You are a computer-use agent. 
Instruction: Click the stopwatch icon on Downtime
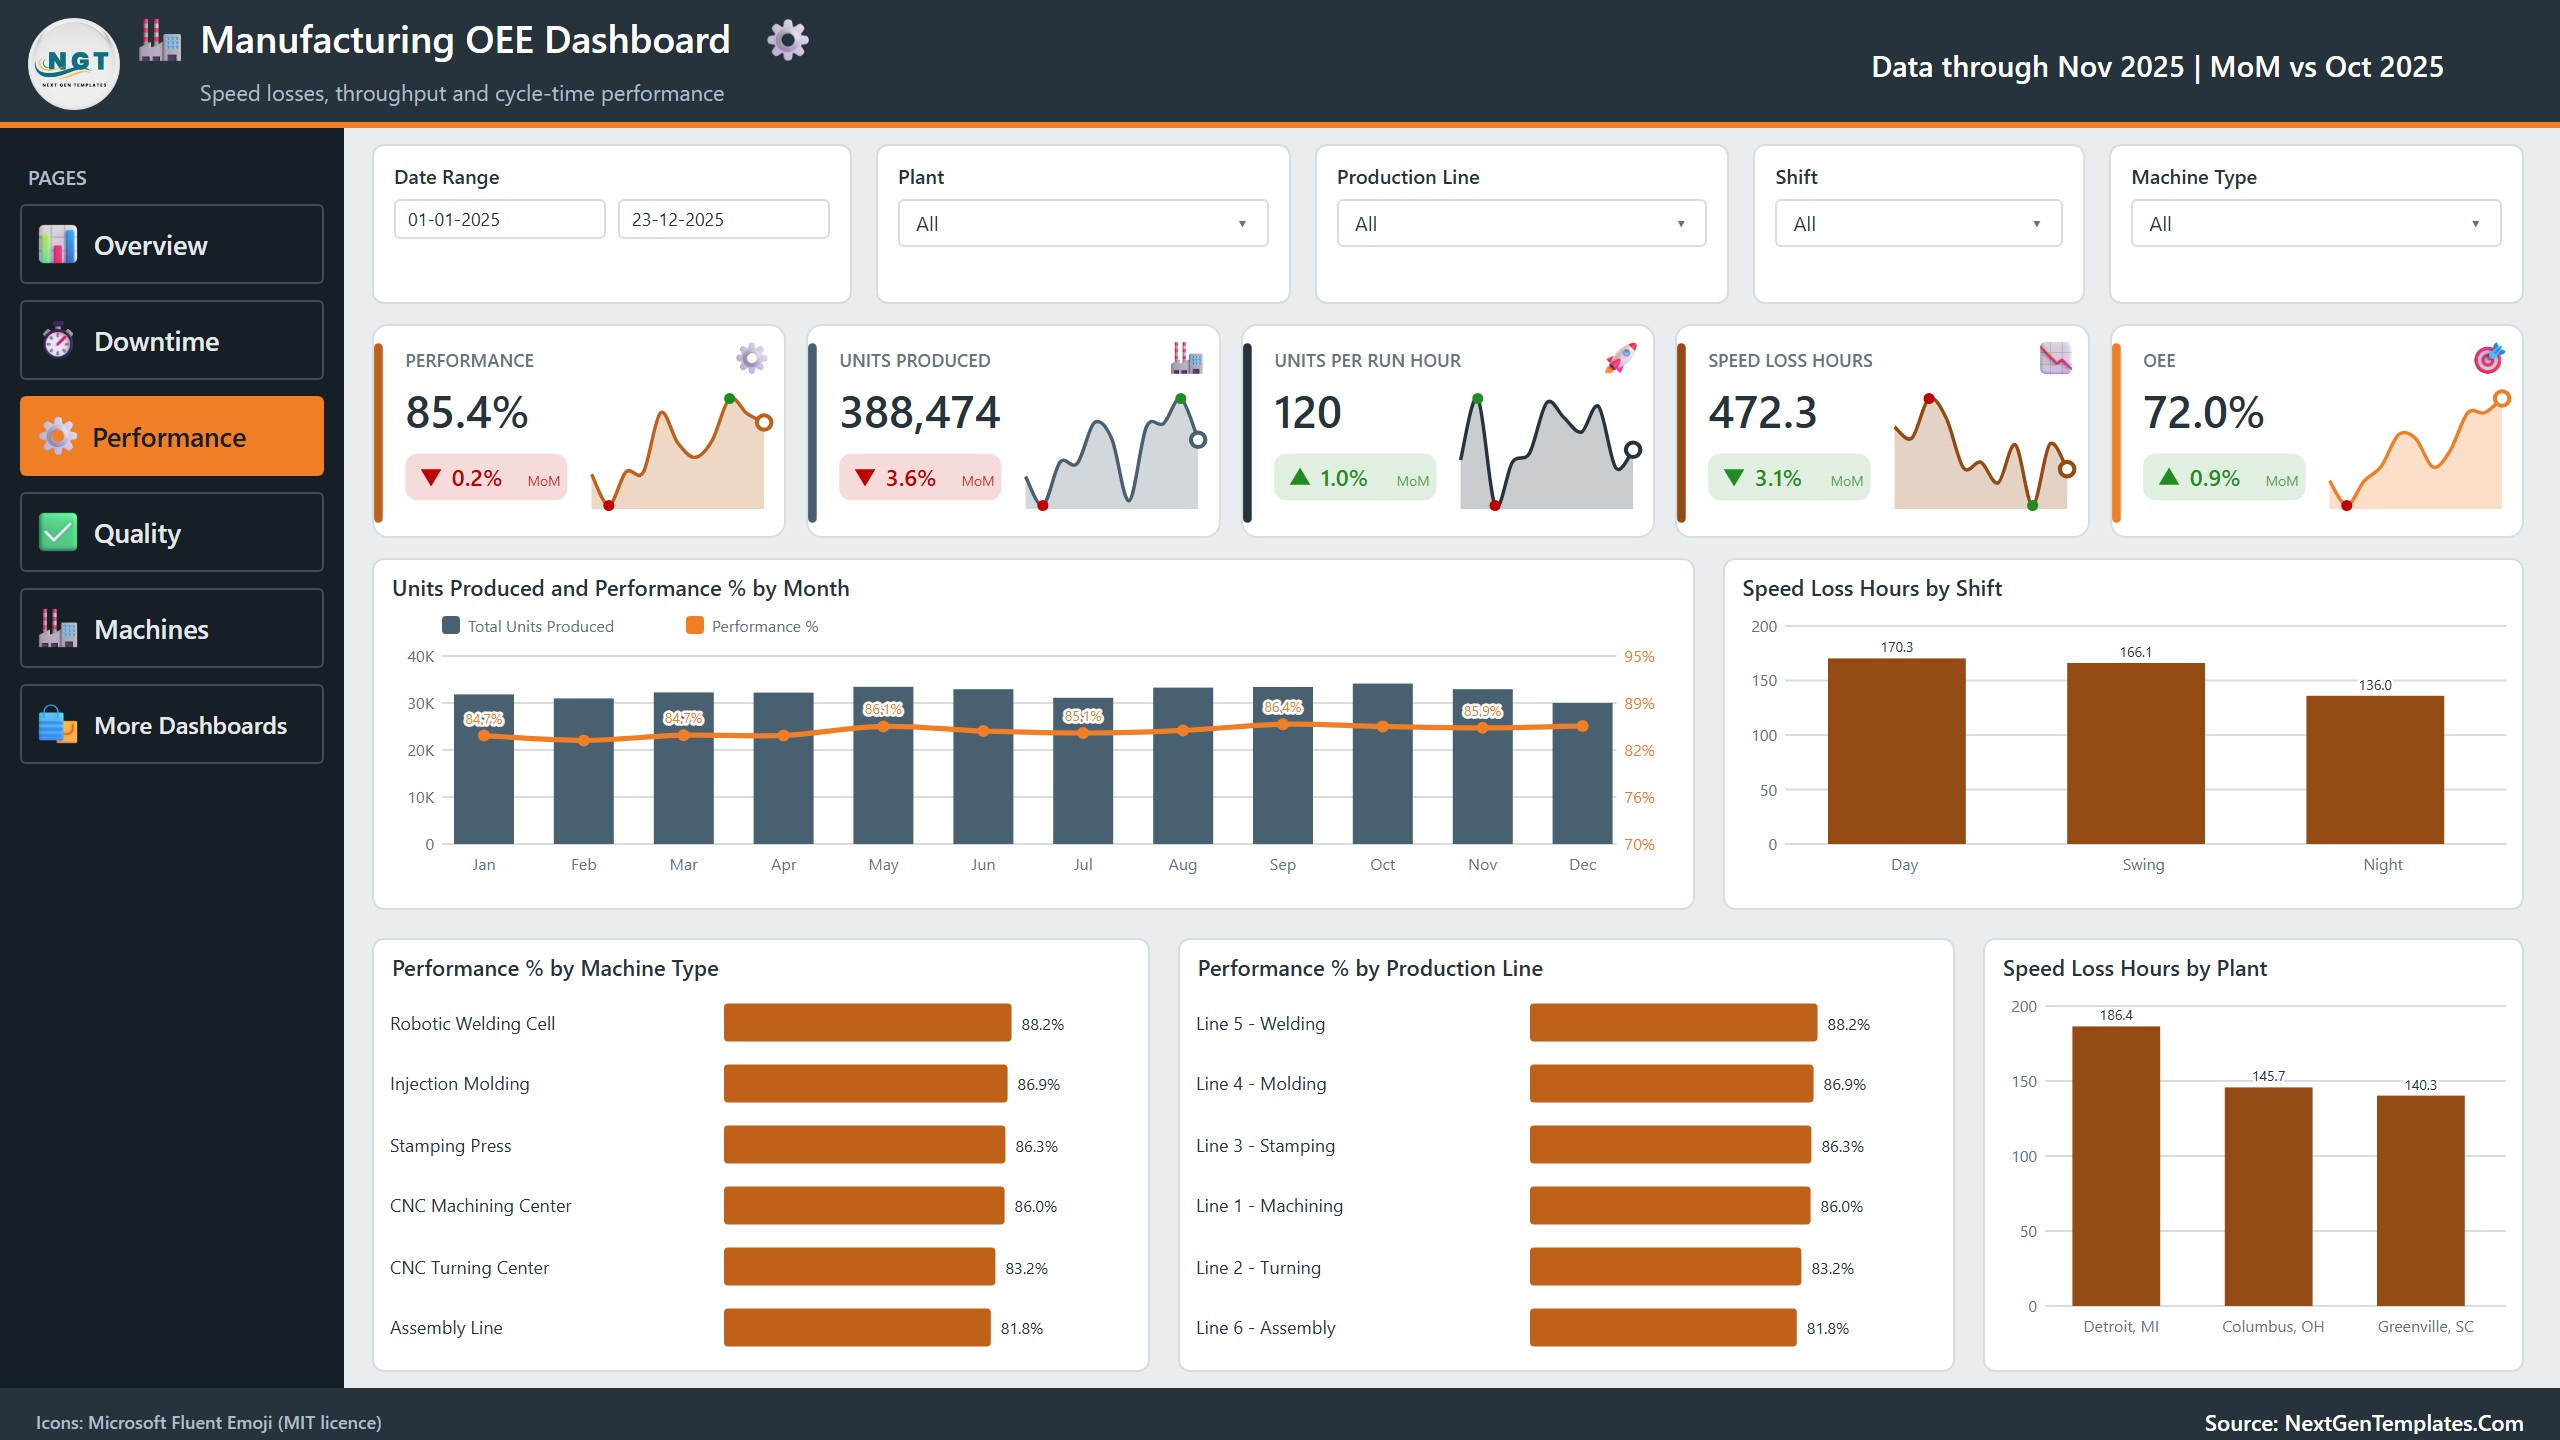tap(58, 340)
